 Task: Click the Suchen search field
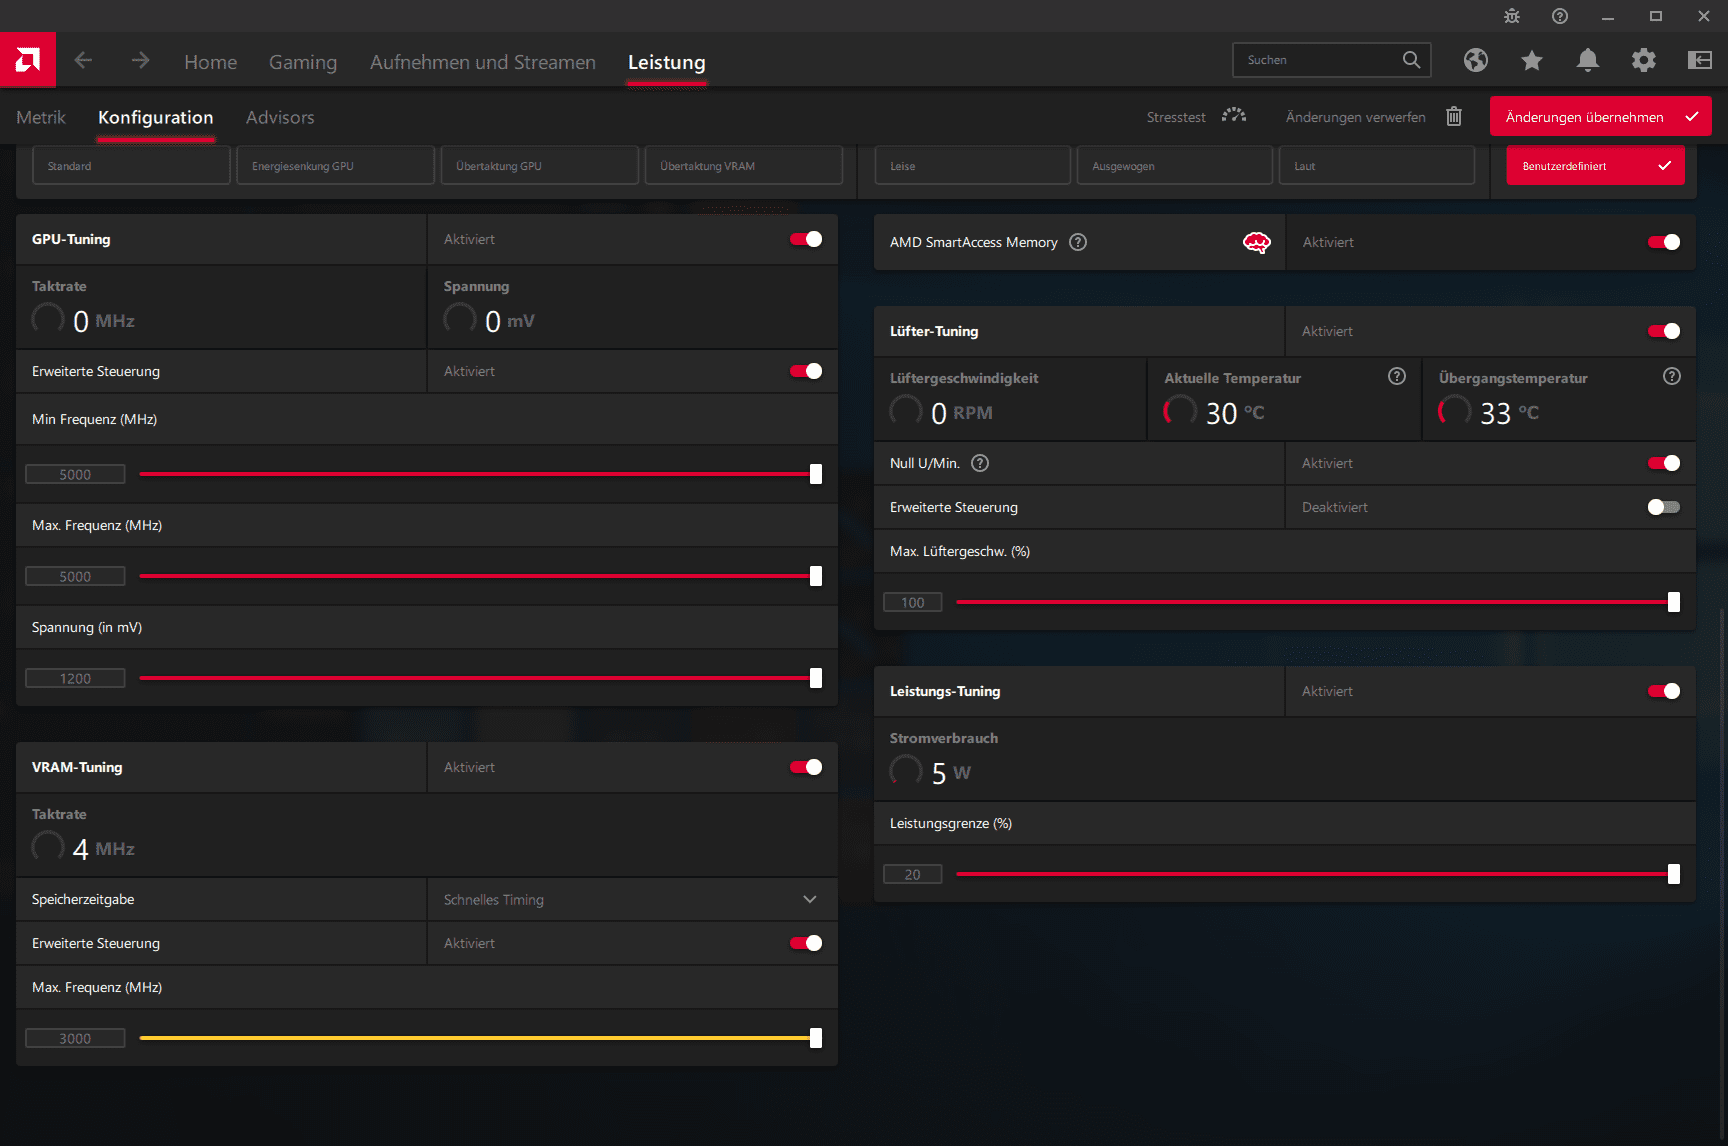pyautogui.click(x=1318, y=60)
